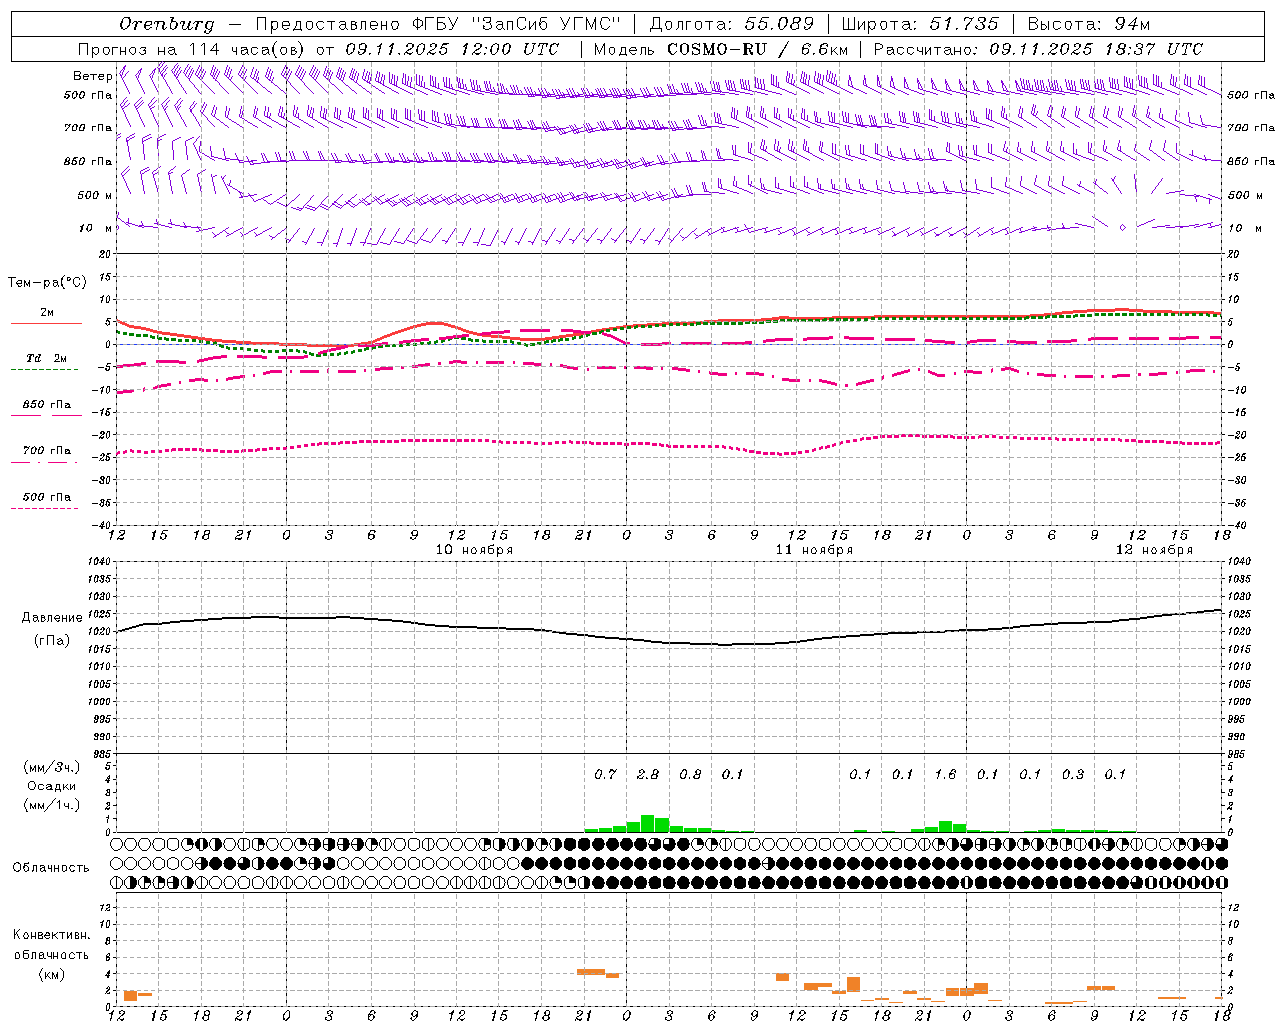Click the tallest green precipitation bar
This screenshot has height=1024, width=1280.
(x=648, y=824)
